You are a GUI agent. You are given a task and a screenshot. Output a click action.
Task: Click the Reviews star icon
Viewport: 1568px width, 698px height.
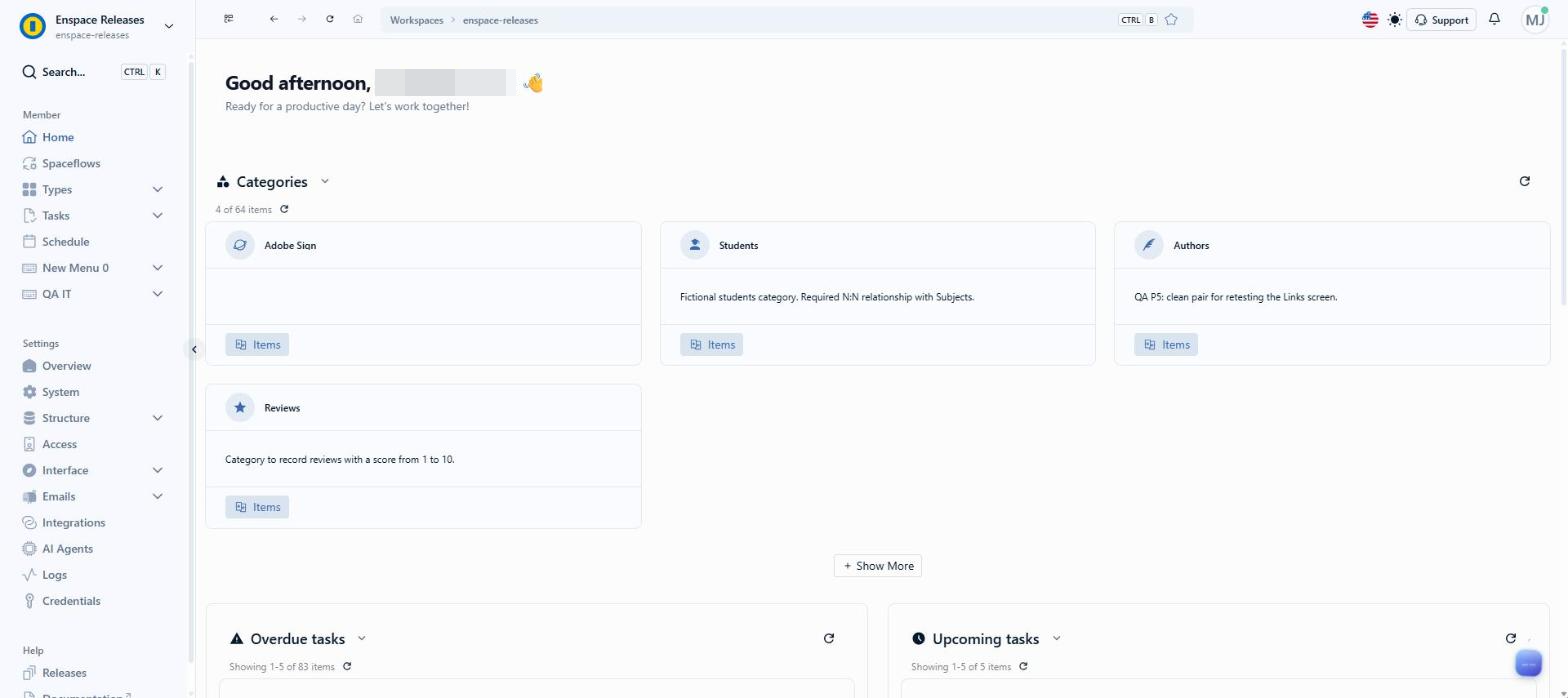coord(240,407)
